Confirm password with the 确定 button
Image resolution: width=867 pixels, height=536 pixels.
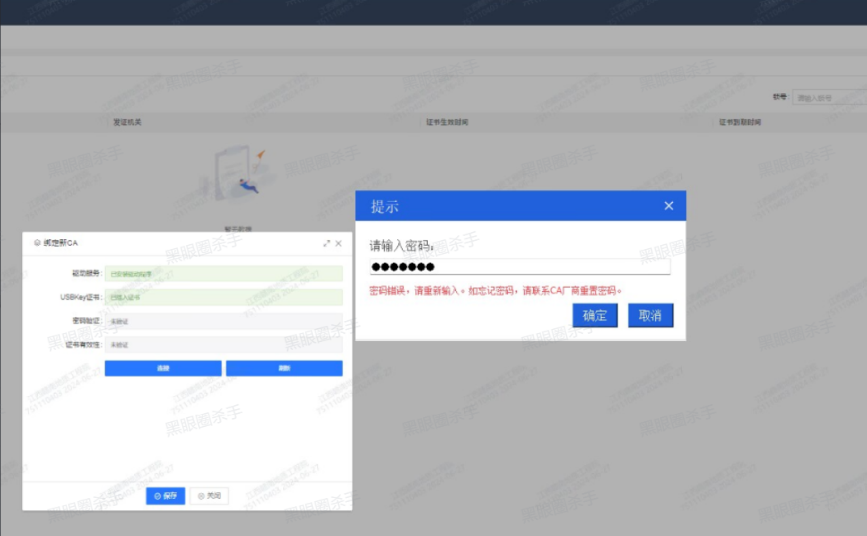(594, 315)
